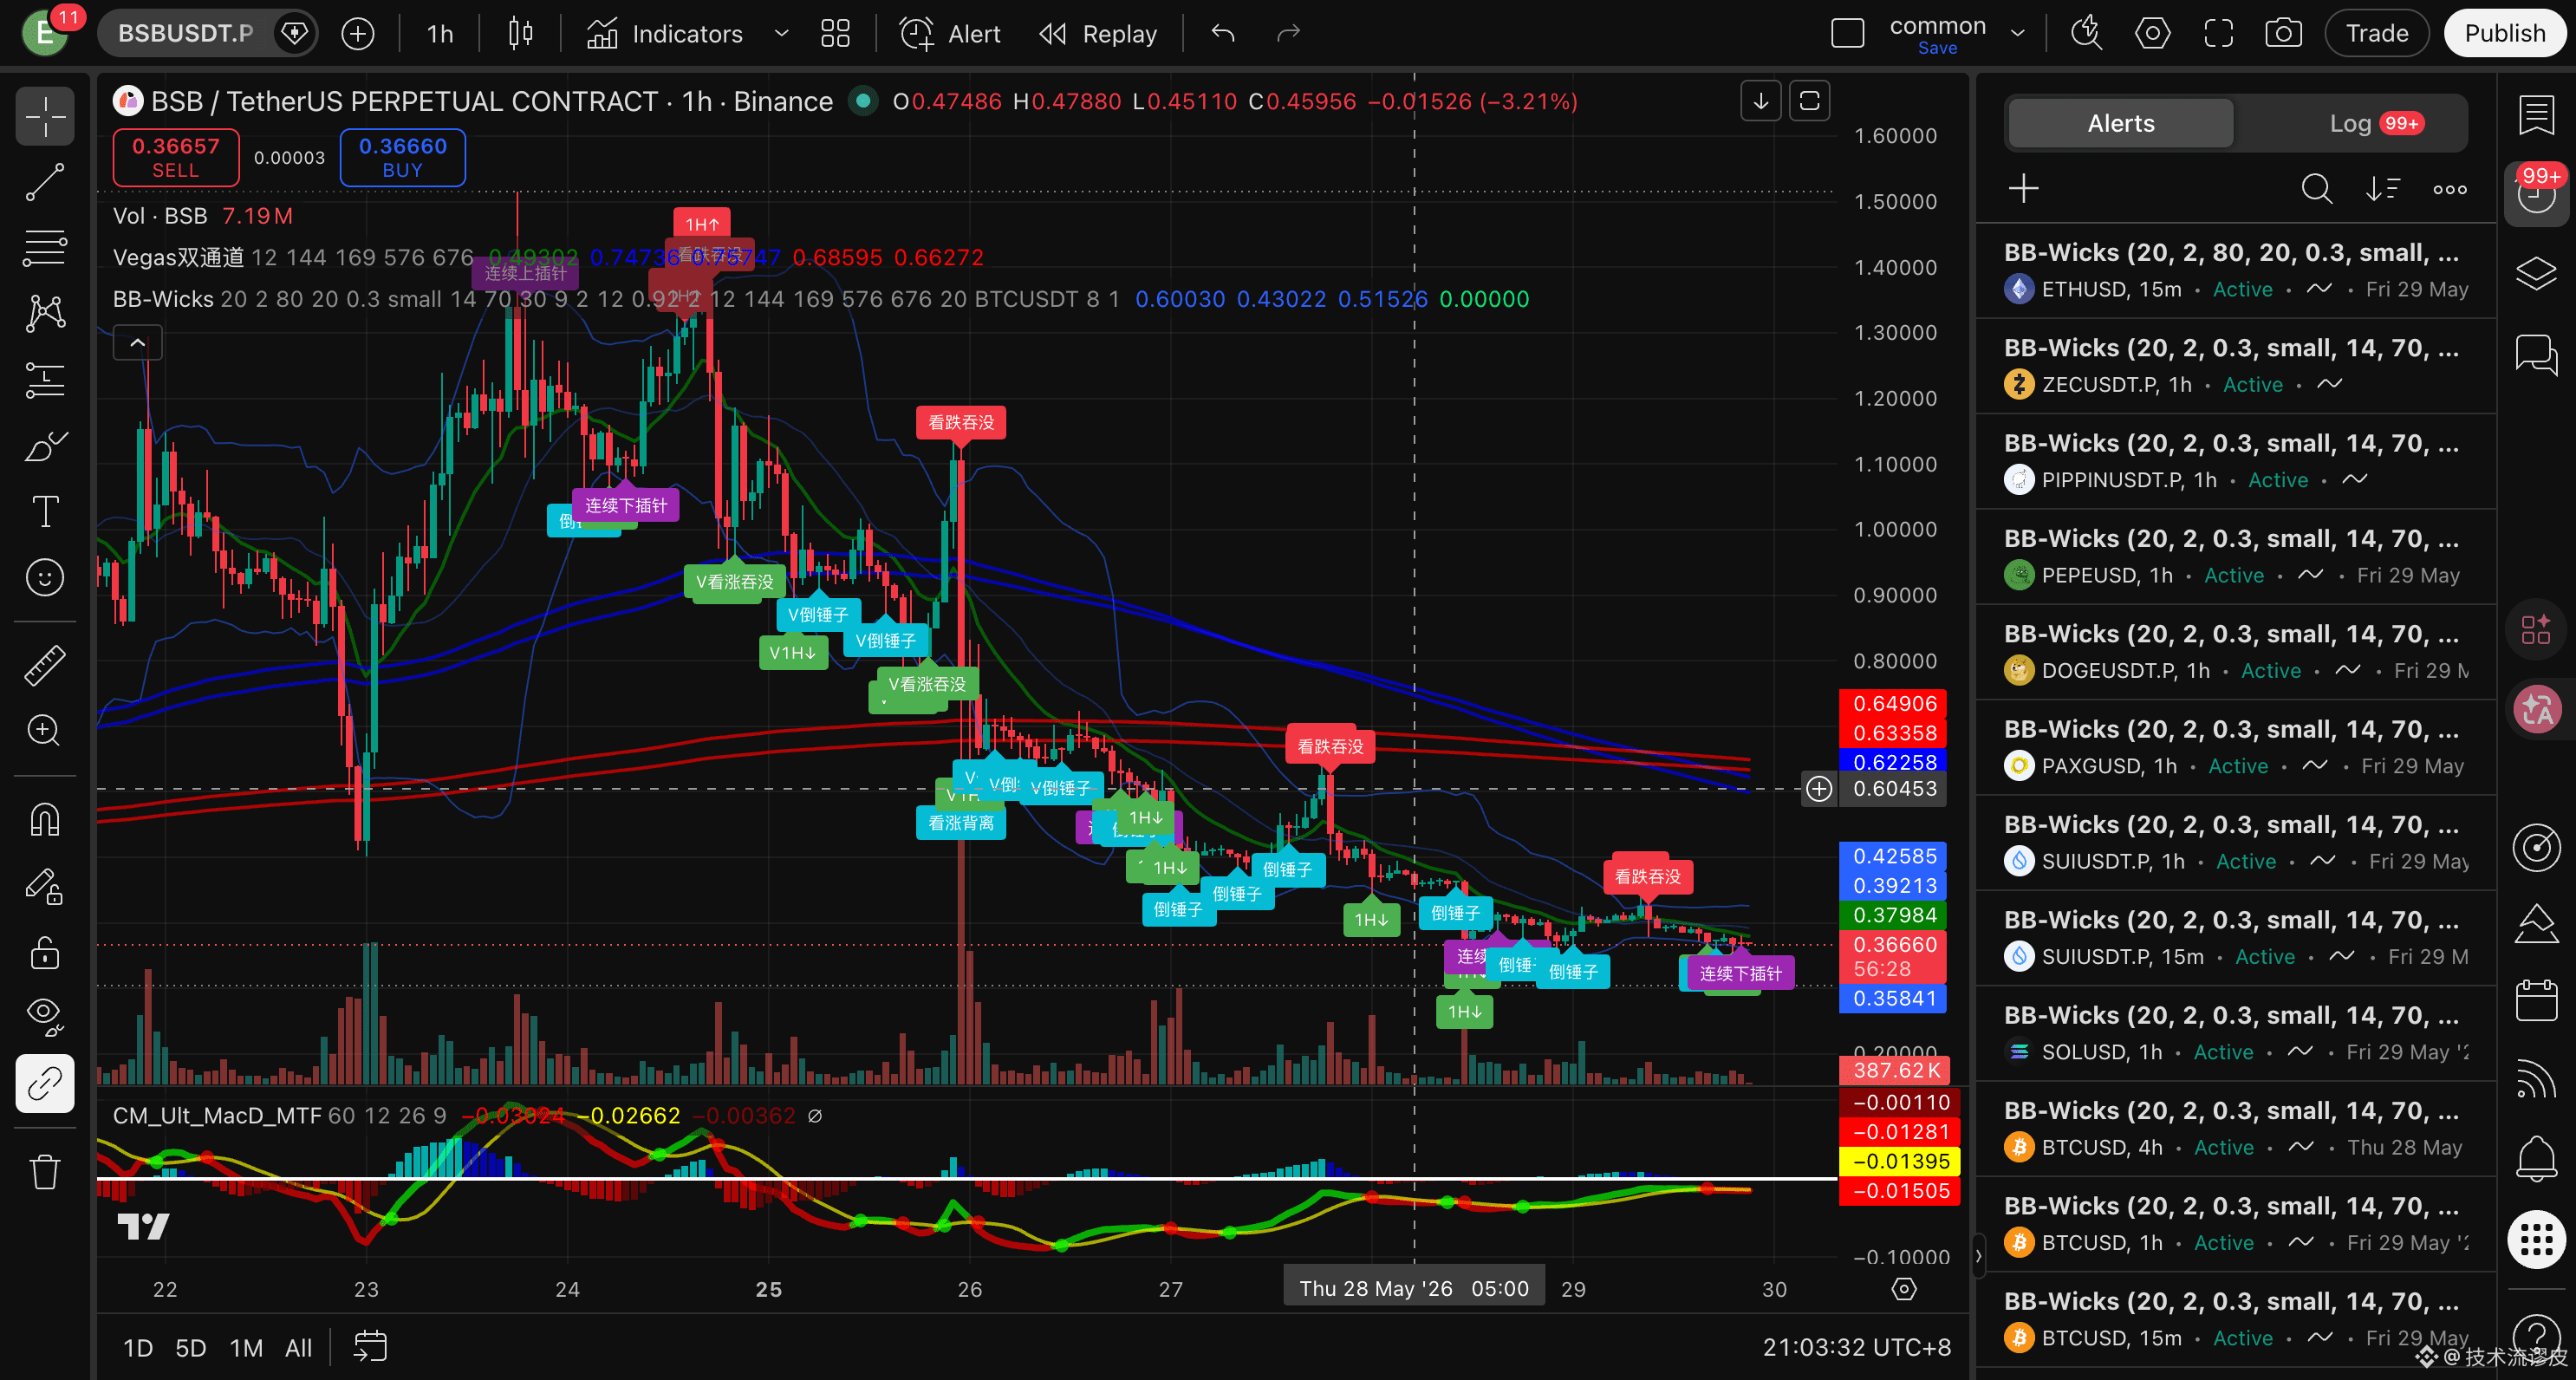Select the 5D date range
This screenshot has width=2576, height=1380.
[x=191, y=1348]
